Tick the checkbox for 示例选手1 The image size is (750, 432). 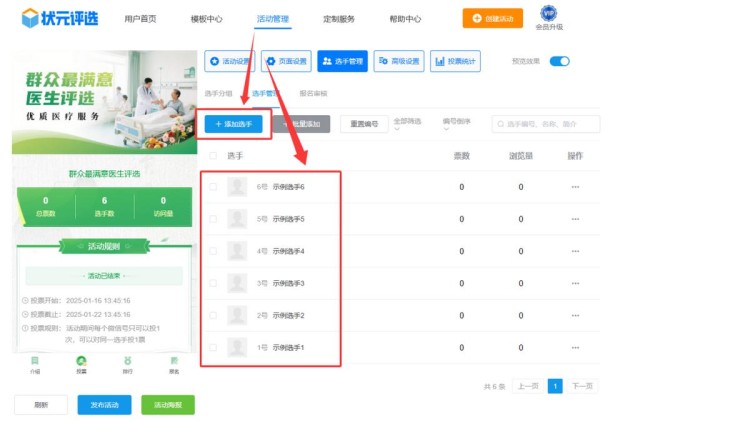(x=212, y=348)
